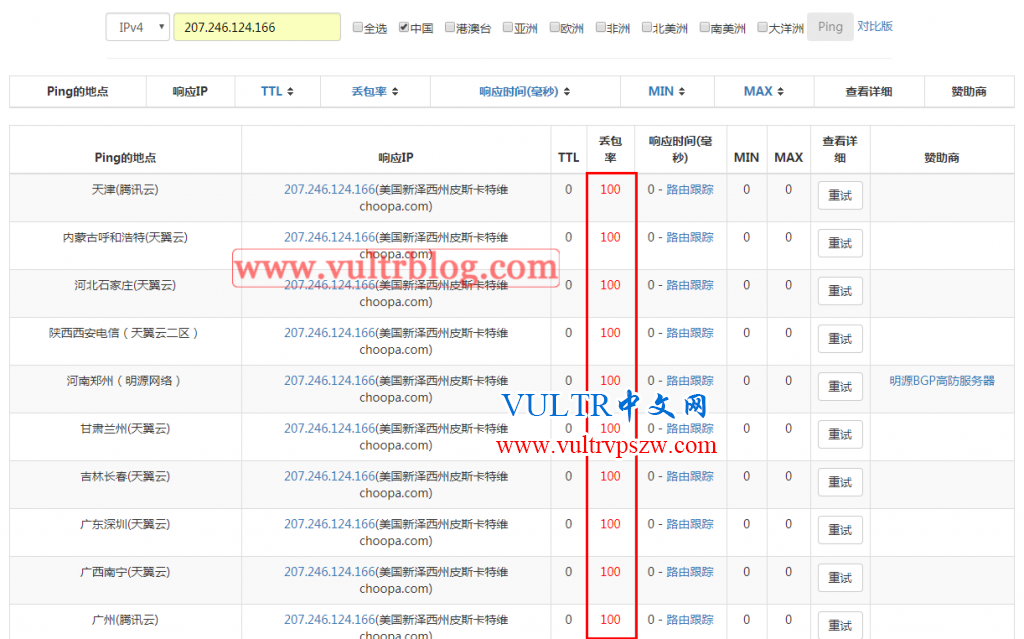1024x639 pixels.
Task: Click the 赞助商 header in sort bar
Action: 968,91
